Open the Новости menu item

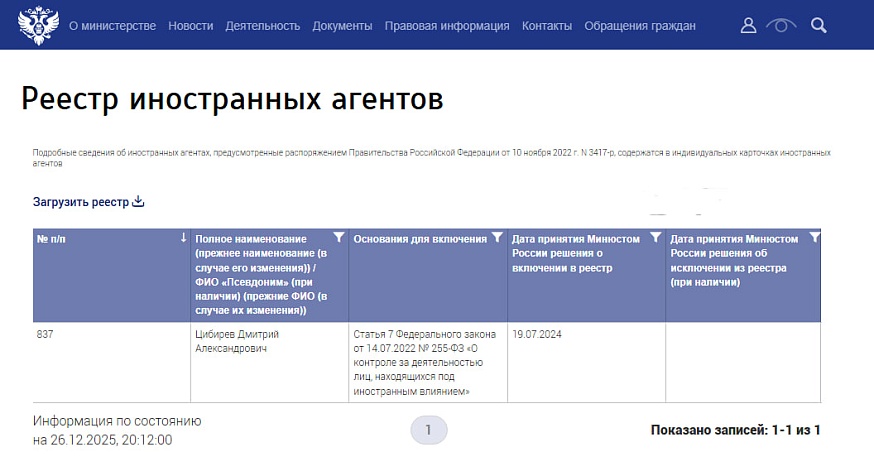(191, 26)
